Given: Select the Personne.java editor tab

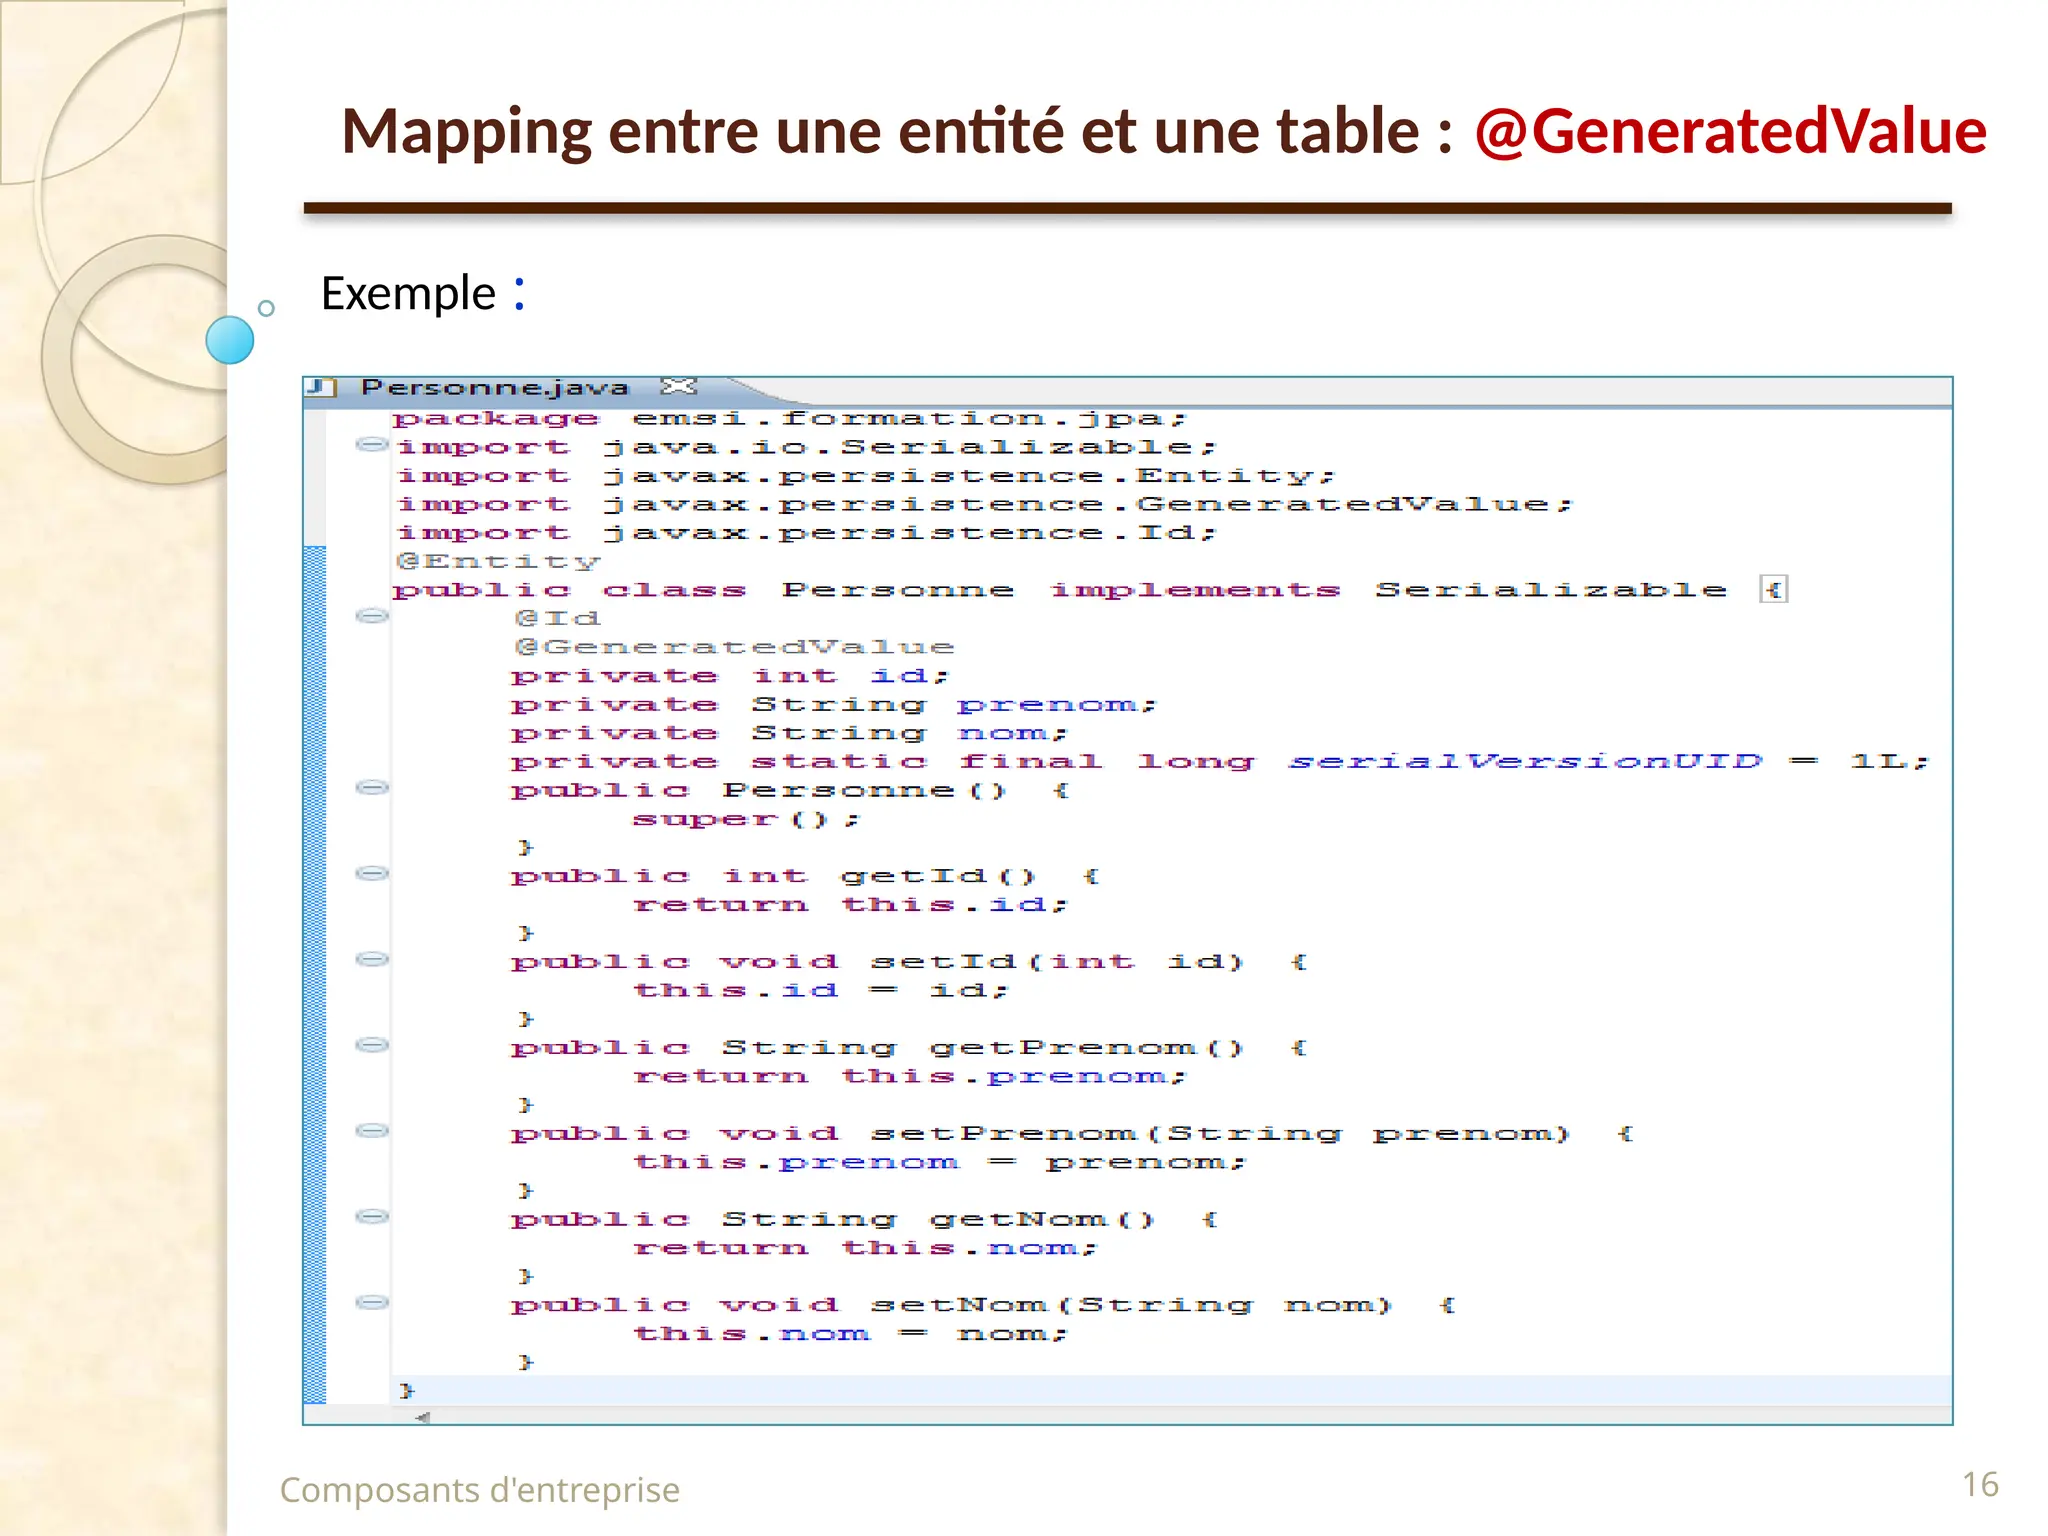Looking at the screenshot, I should pos(495,388).
